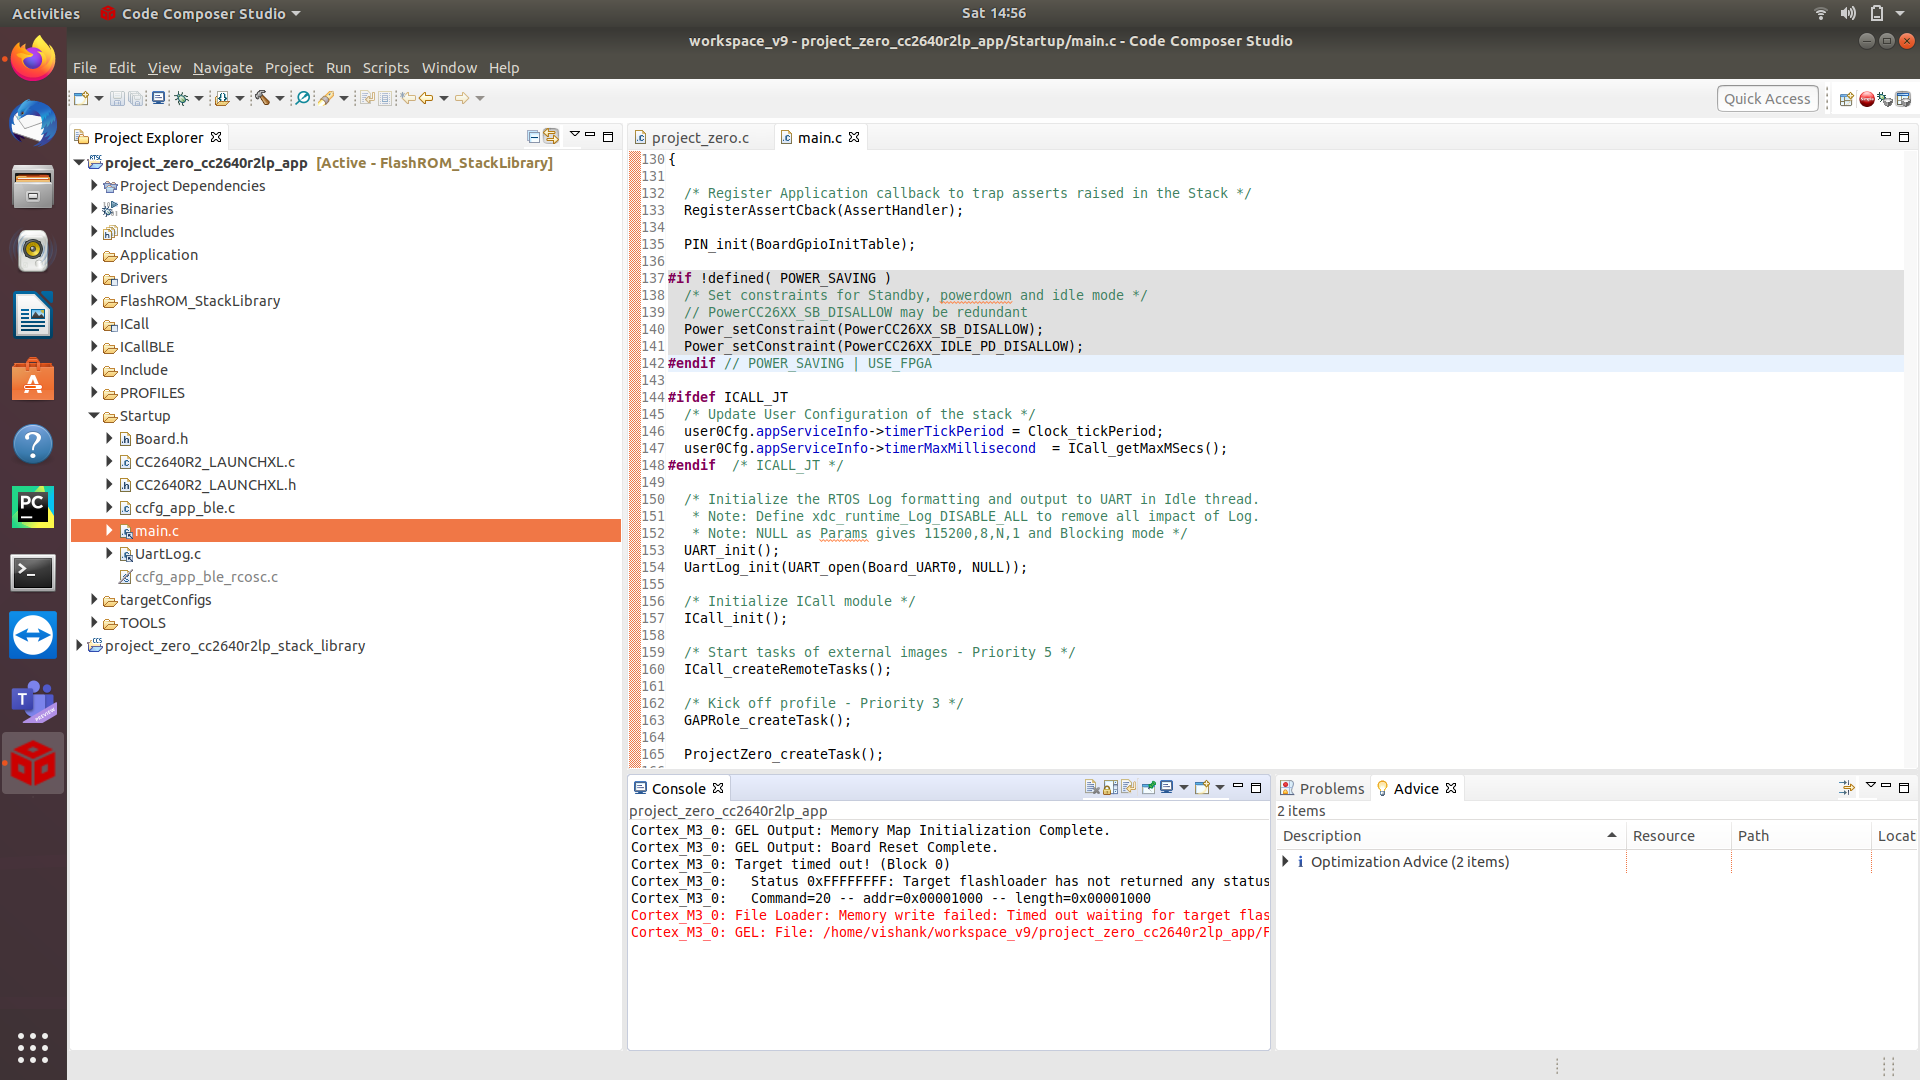Toggle Scroll Lock in the Console
This screenshot has width=1920, height=1080.
[x=1110, y=788]
